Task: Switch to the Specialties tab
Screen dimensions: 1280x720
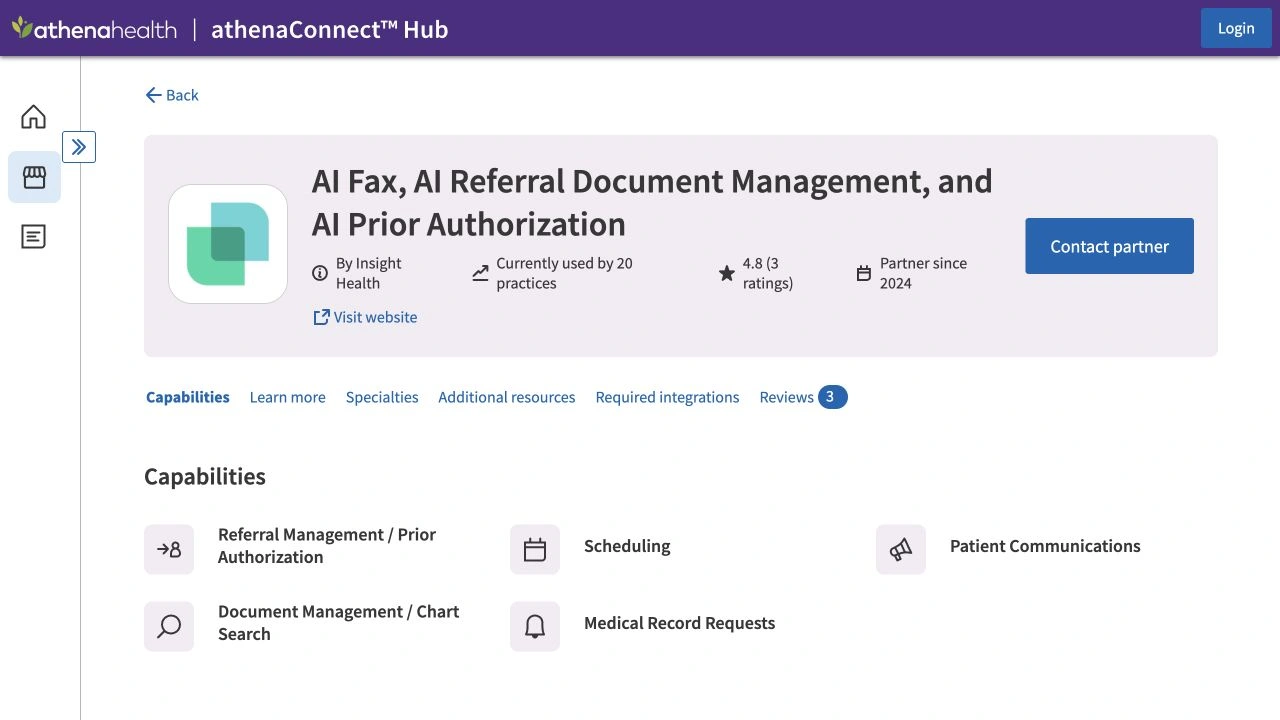Action: point(382,397)
